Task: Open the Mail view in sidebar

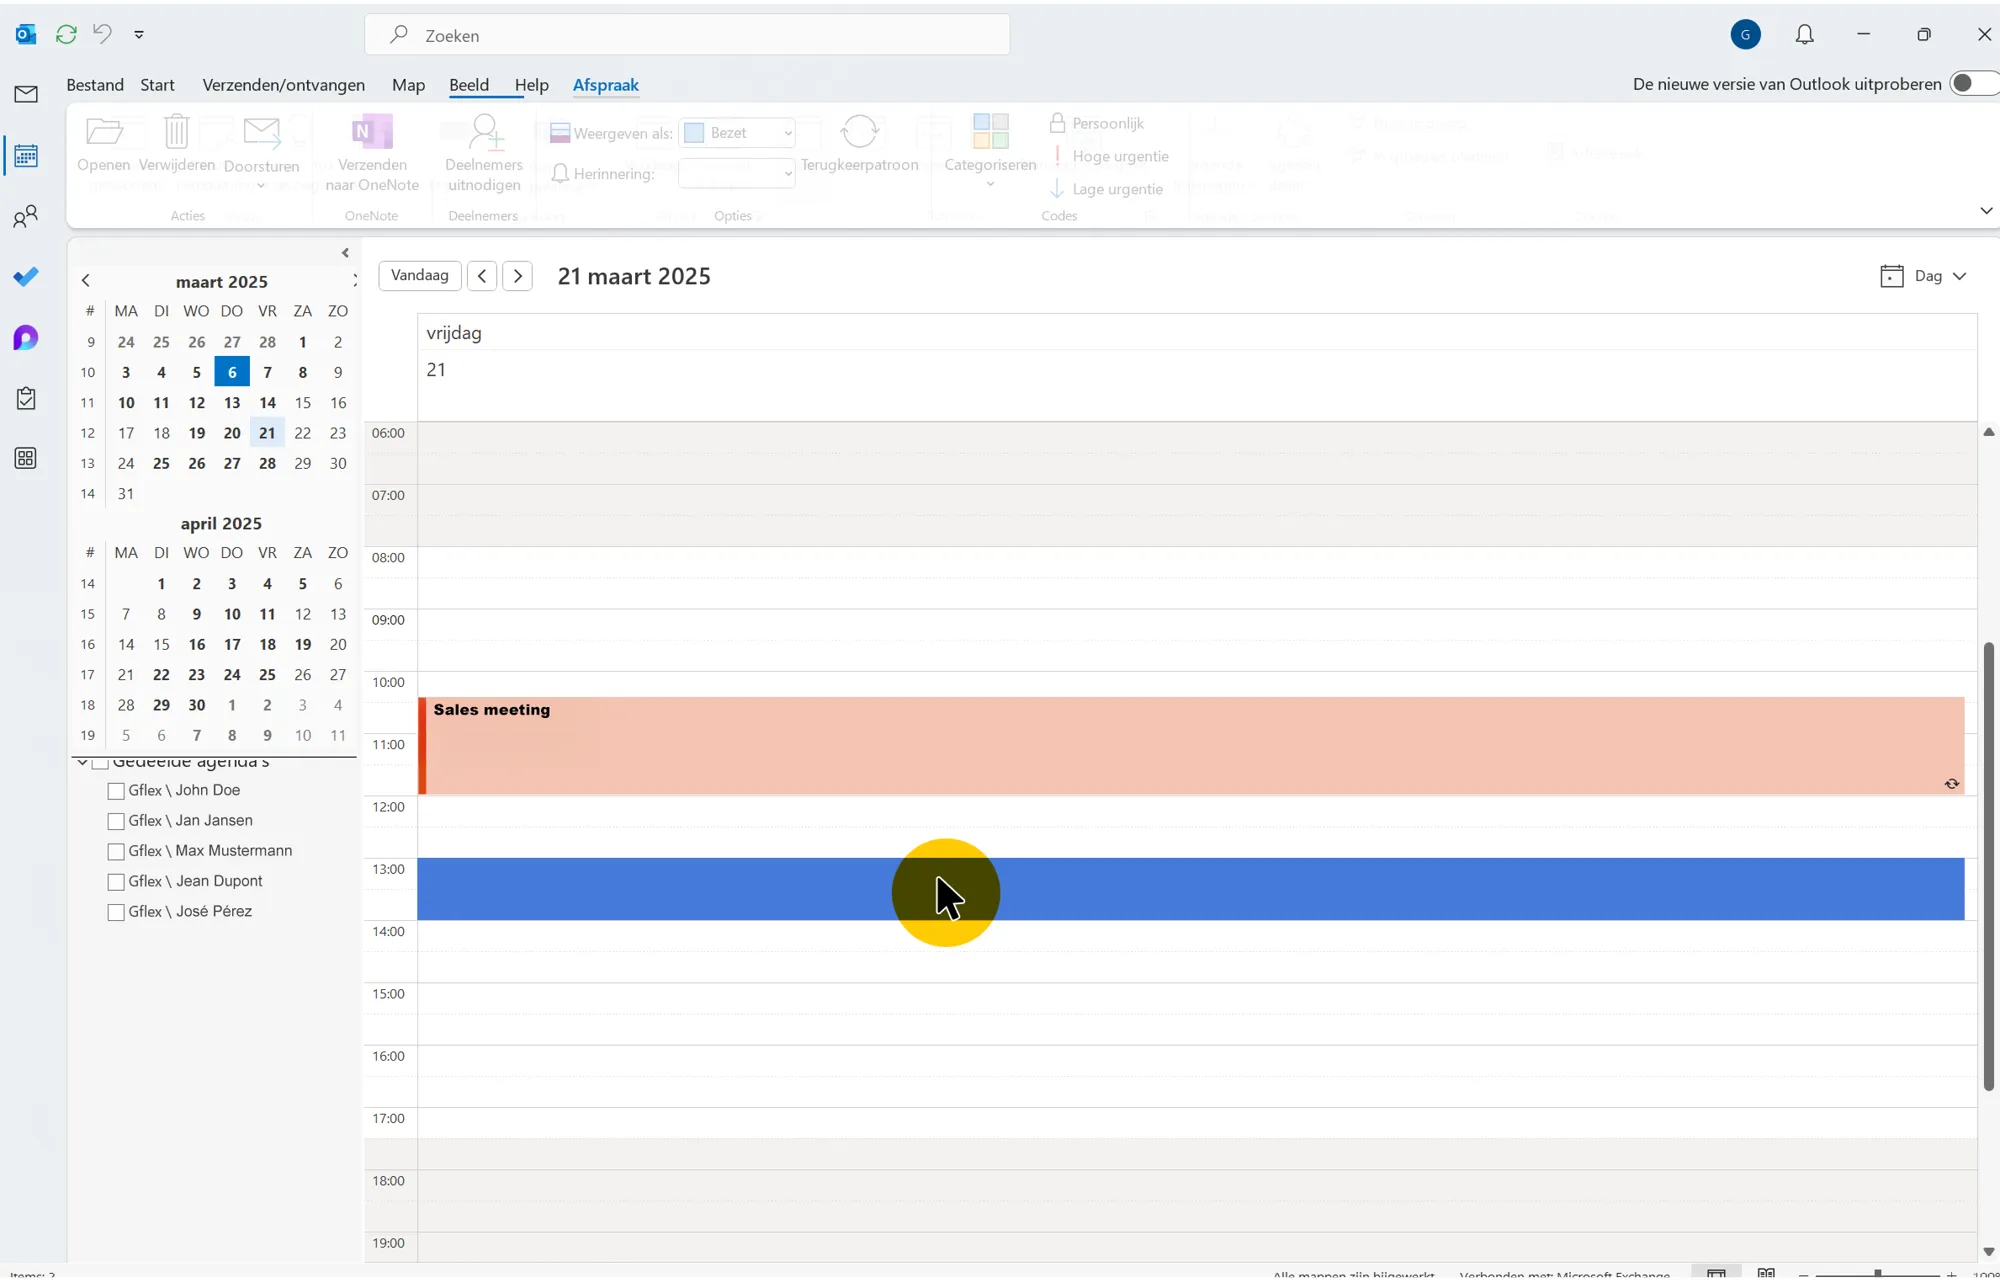Action: click(26, 95)
